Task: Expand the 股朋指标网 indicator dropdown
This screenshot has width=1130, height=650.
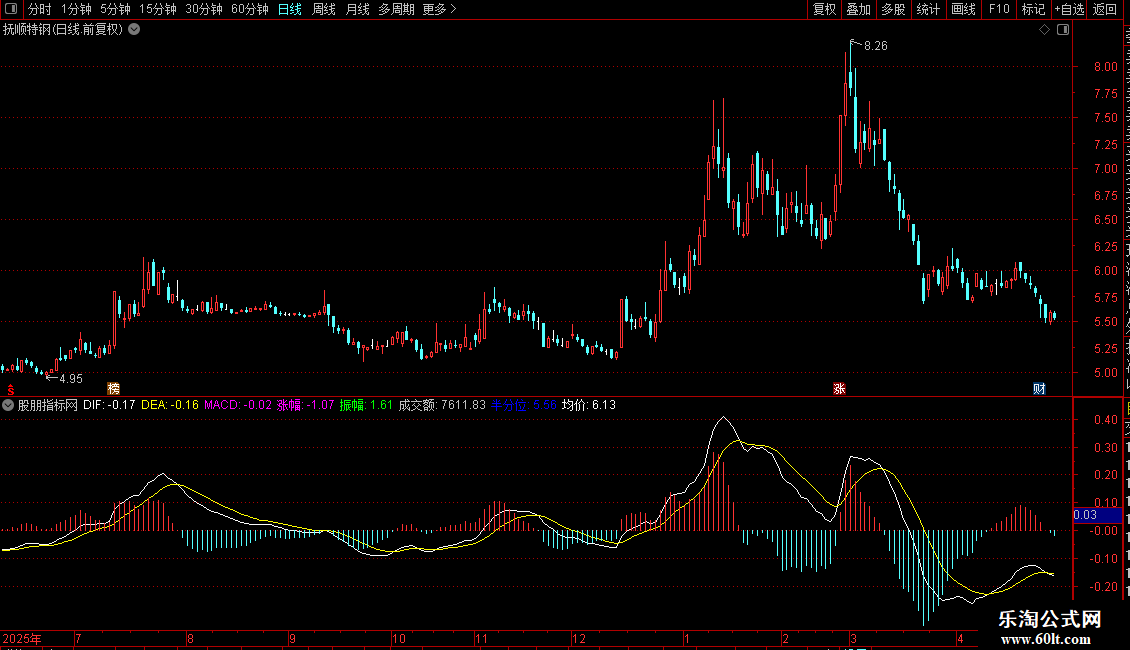Action: (8, 405)
